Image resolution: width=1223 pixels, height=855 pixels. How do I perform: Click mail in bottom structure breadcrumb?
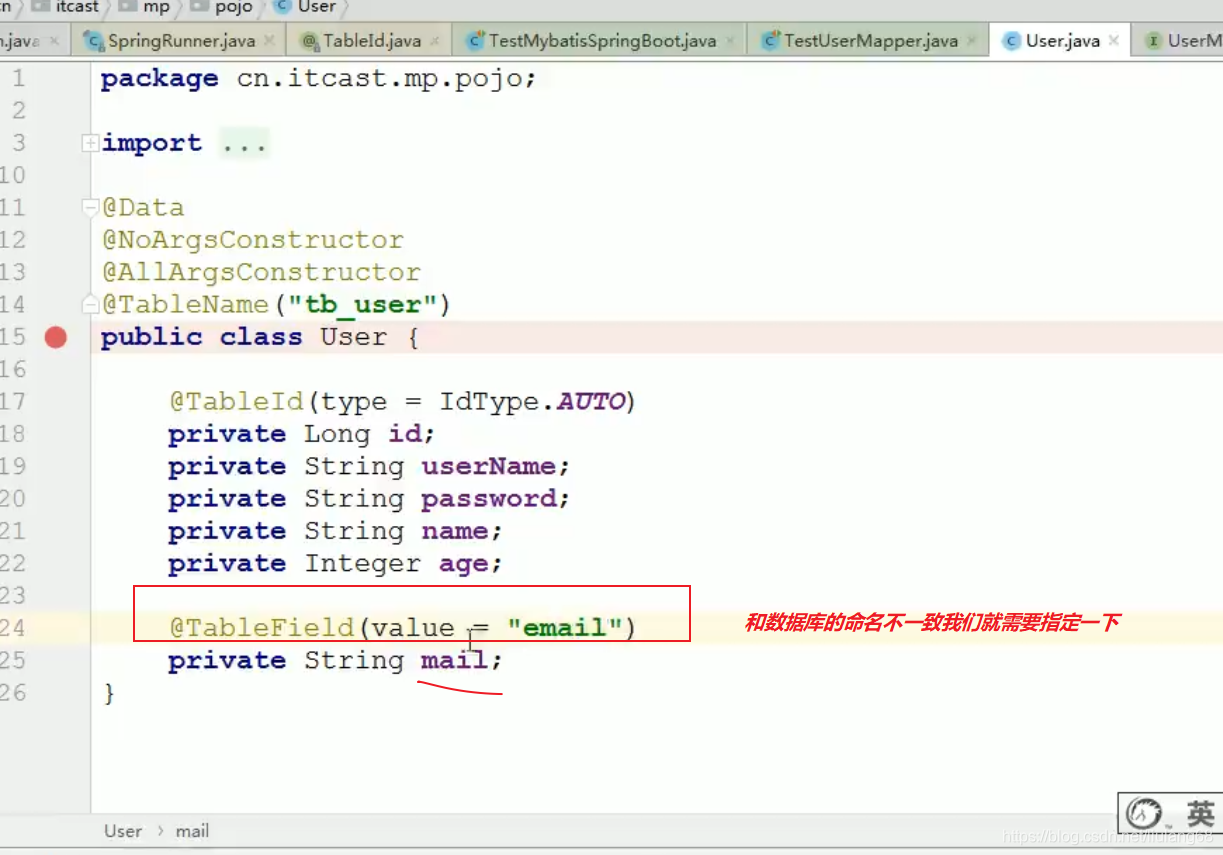[x=192, y=831]
